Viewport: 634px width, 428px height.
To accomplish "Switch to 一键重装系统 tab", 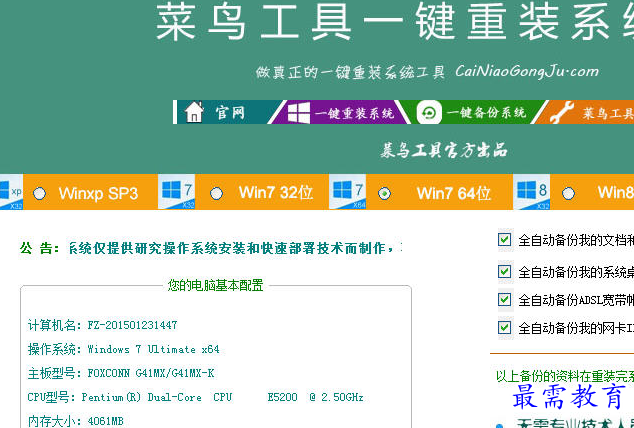I will coord(340,112).
